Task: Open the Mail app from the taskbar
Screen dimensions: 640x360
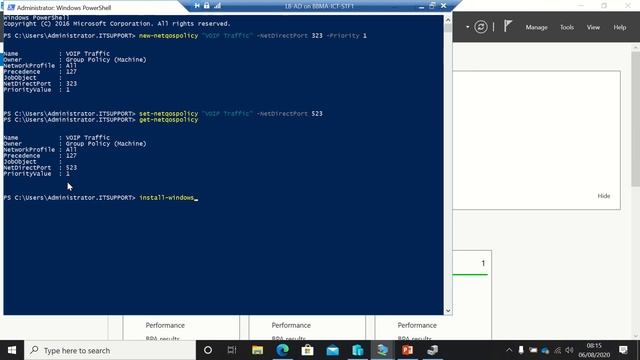Action: click(x=332, y=350)
